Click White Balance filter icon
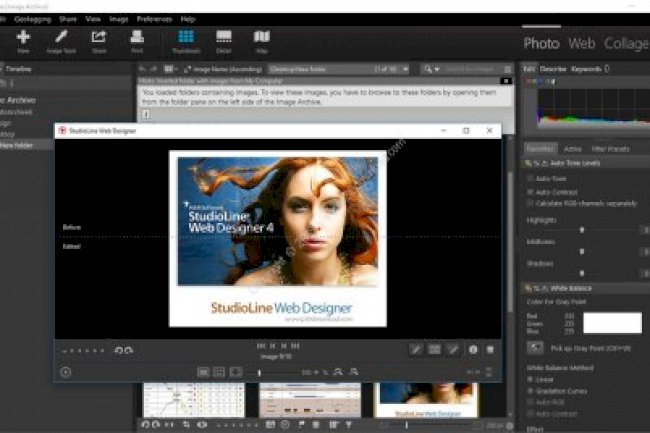The width and height of the screenshot is (650, 433). click(x=528, y=288)
